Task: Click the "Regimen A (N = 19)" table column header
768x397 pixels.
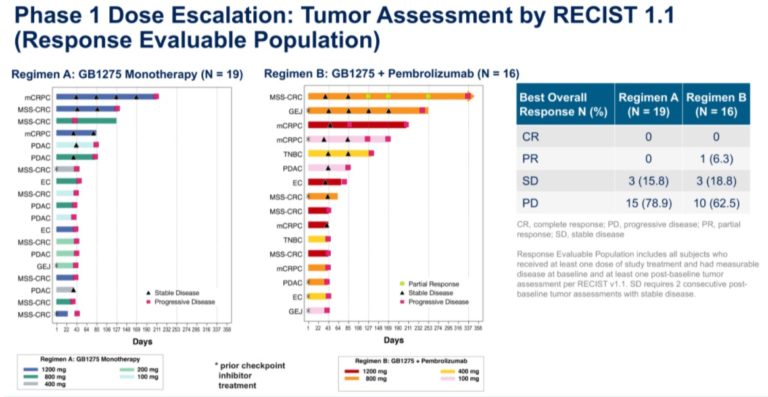Action: 648,104
